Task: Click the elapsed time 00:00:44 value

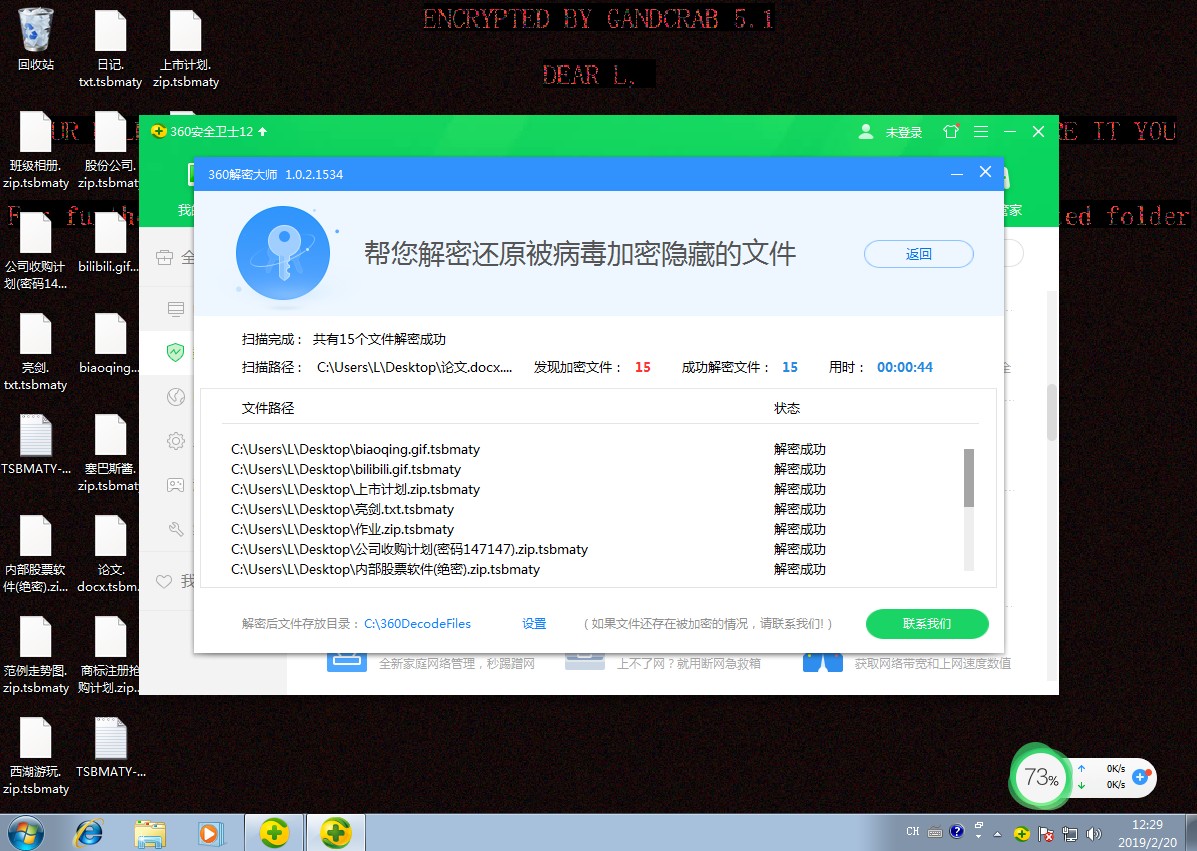Action: pyautogui.click(x=905, y=367)
